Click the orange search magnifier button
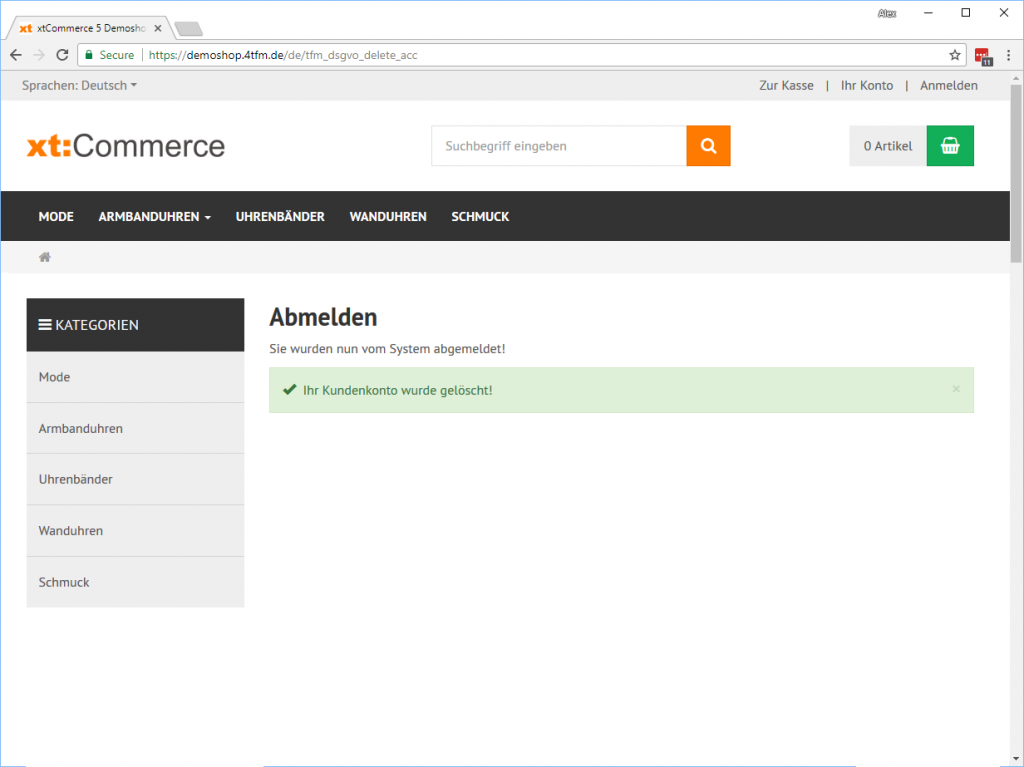1024x767 pixels. click(x=708, y=146)
